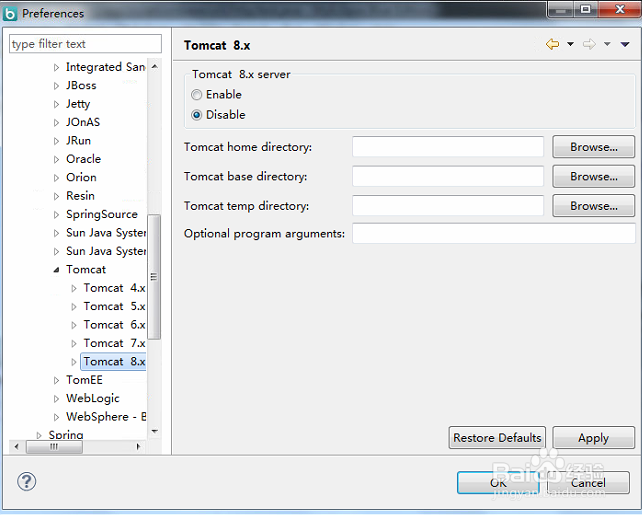
Task: Select Tomcat 4.x in the tree
Action: 114,288
